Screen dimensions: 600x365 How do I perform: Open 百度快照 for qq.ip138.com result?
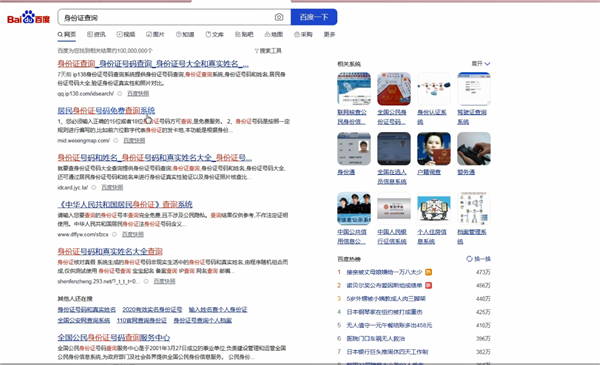138,93
